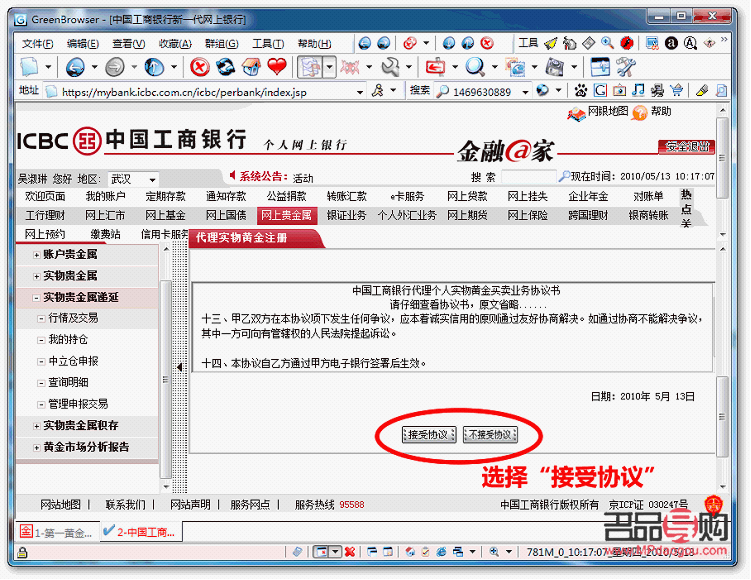Select 中立仓申报 in the left tree
This screenshot has height=580, width=751.
pyautogui.click(x=73, y=361)
